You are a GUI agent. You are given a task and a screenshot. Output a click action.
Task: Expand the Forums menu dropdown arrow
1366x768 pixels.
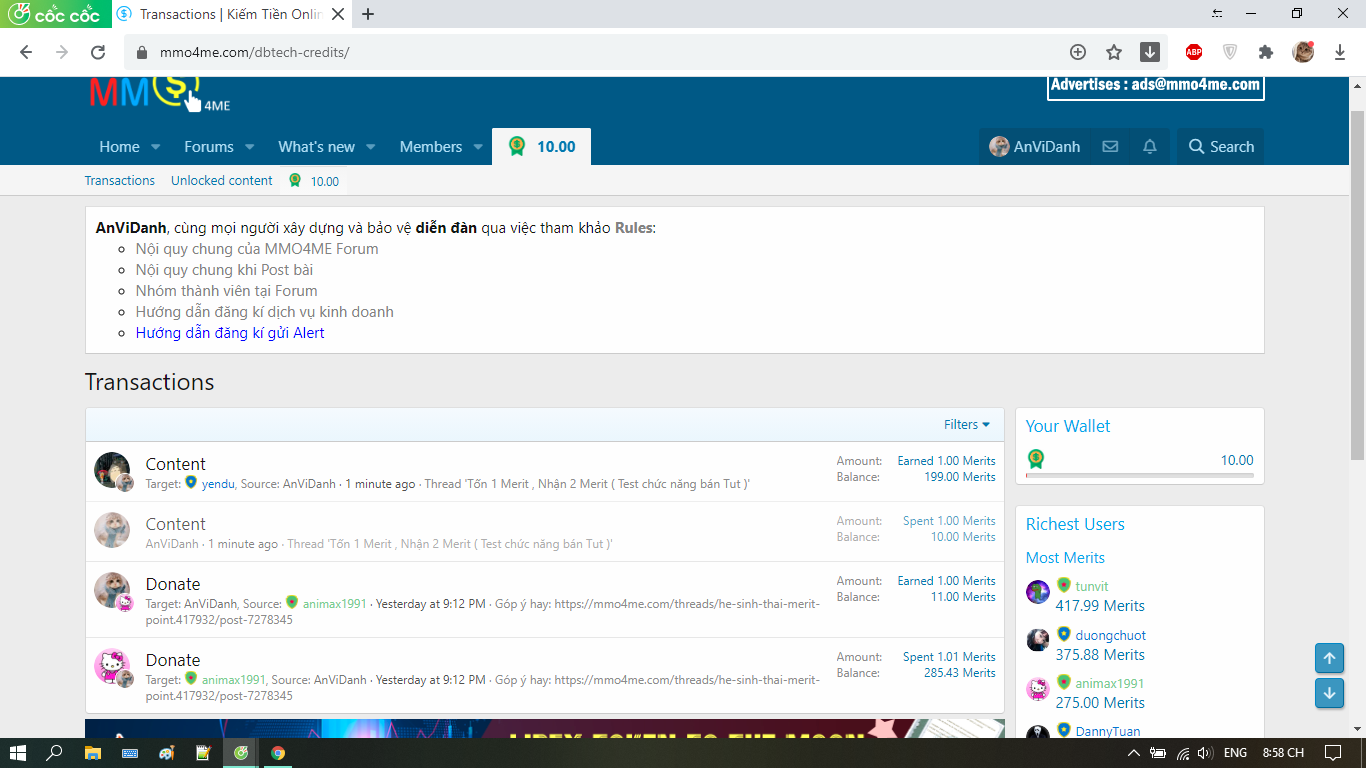(250, 146)
